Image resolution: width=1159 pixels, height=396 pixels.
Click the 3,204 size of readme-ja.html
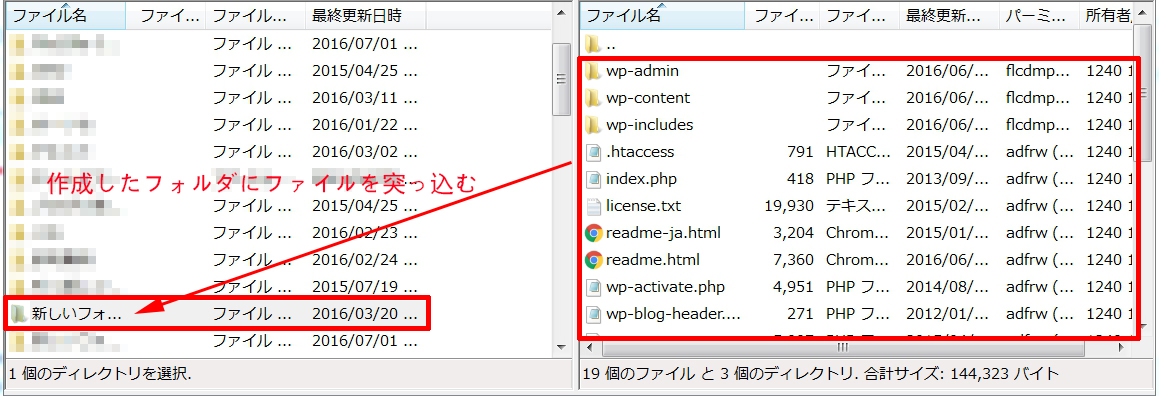[793, 233]
